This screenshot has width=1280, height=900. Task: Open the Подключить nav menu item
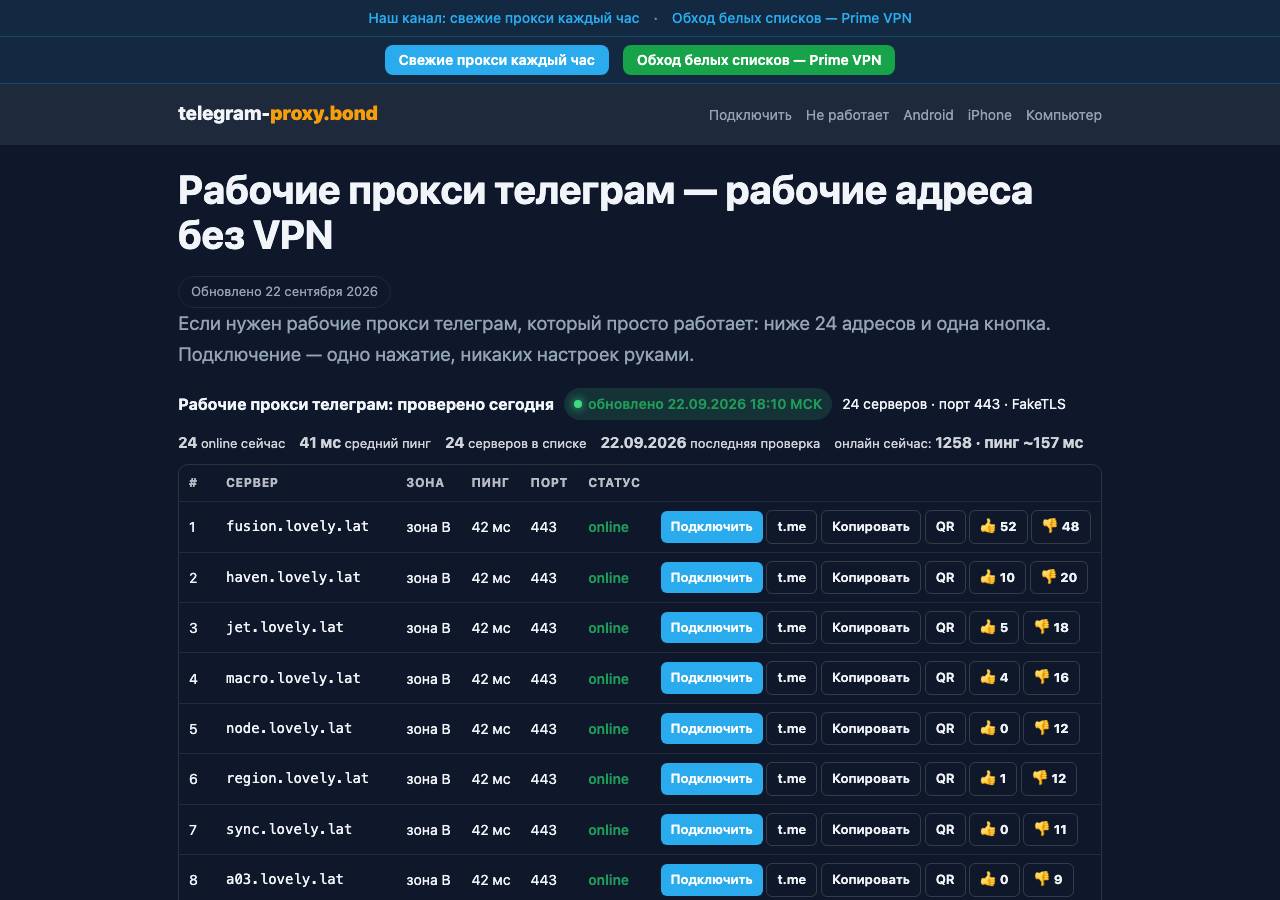[x=750, y=115]
